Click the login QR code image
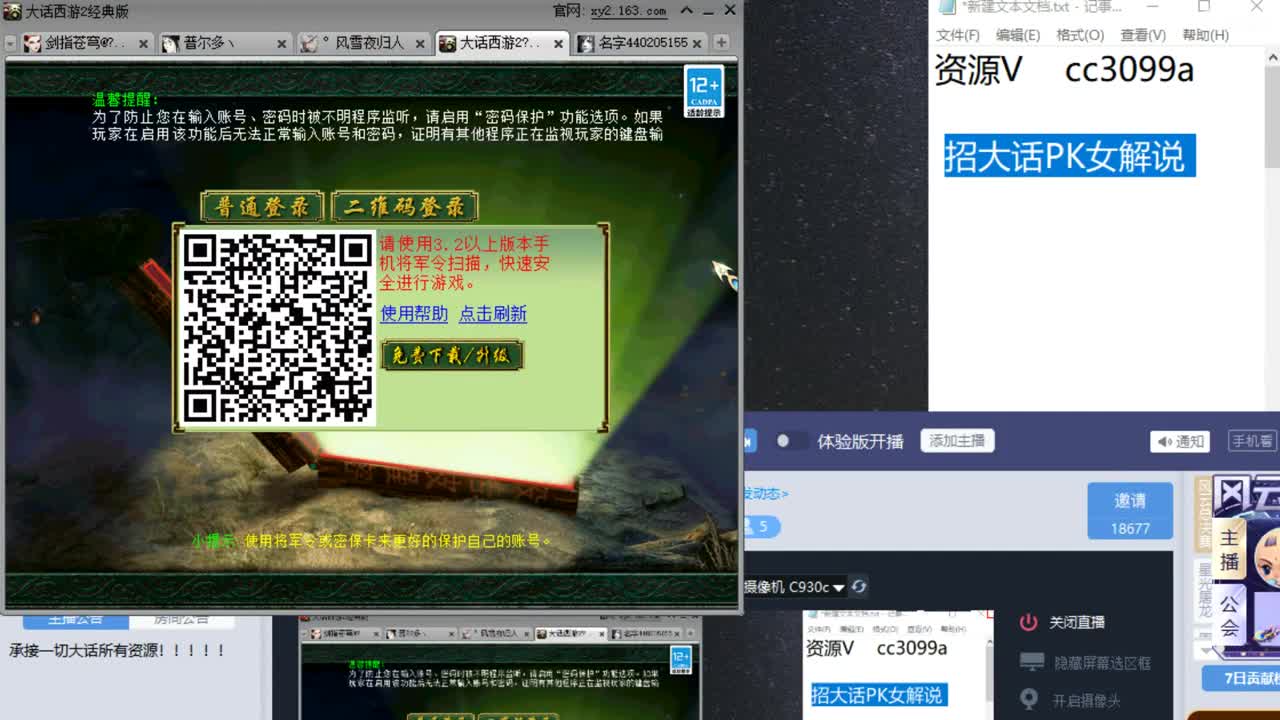The width and height of the screenshot is (1280, 720). (x=278, y=328)
